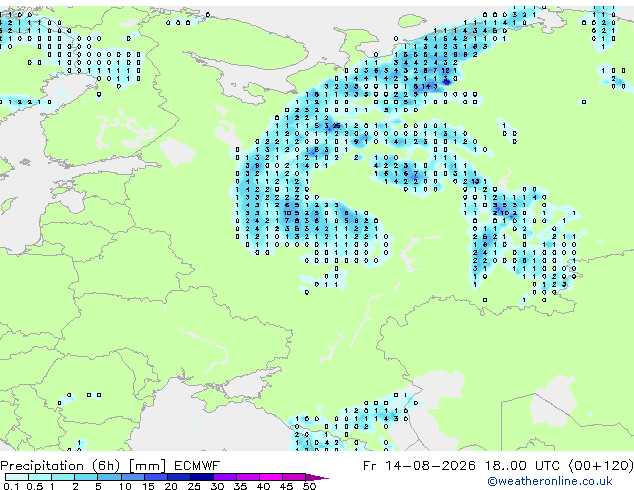Click the "0.1" legend label
The height and width of the screenshot is (490, 634).
[11, 486]
